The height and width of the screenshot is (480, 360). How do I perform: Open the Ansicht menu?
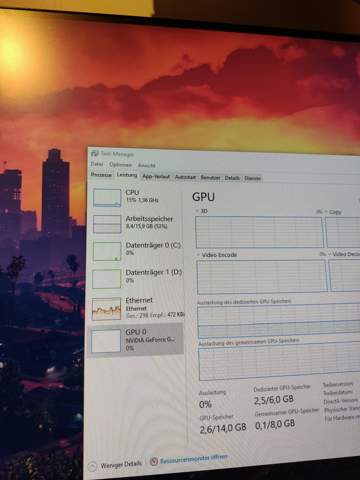(x=147, y=165)
